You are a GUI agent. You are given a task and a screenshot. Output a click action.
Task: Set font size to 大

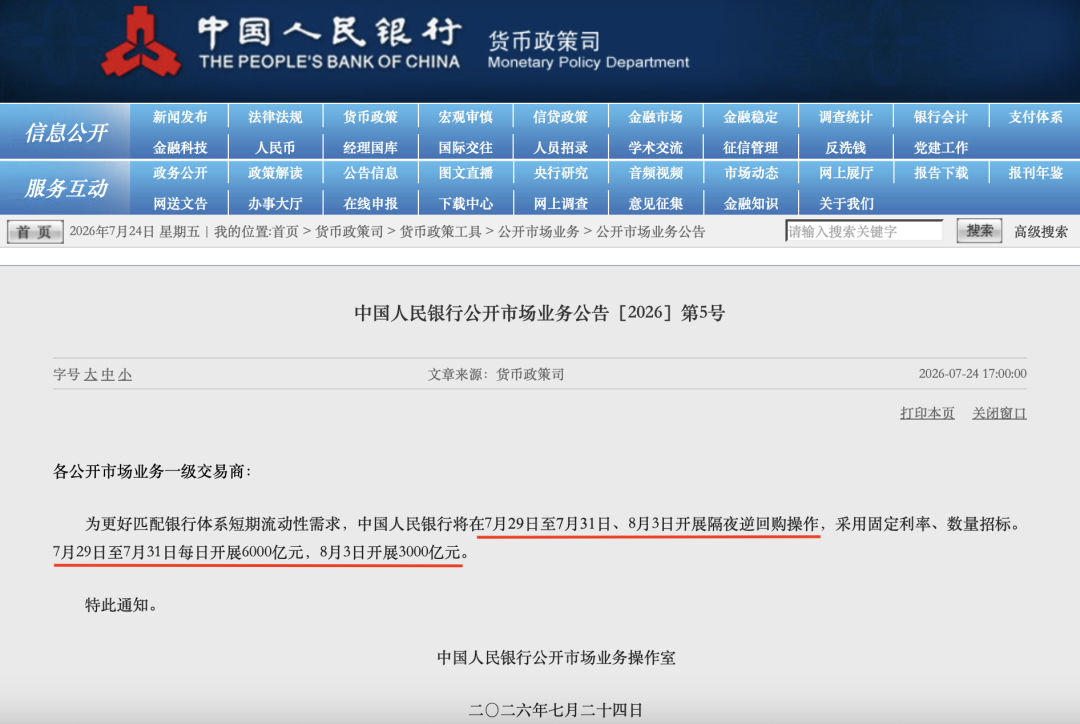click(91, 375)
